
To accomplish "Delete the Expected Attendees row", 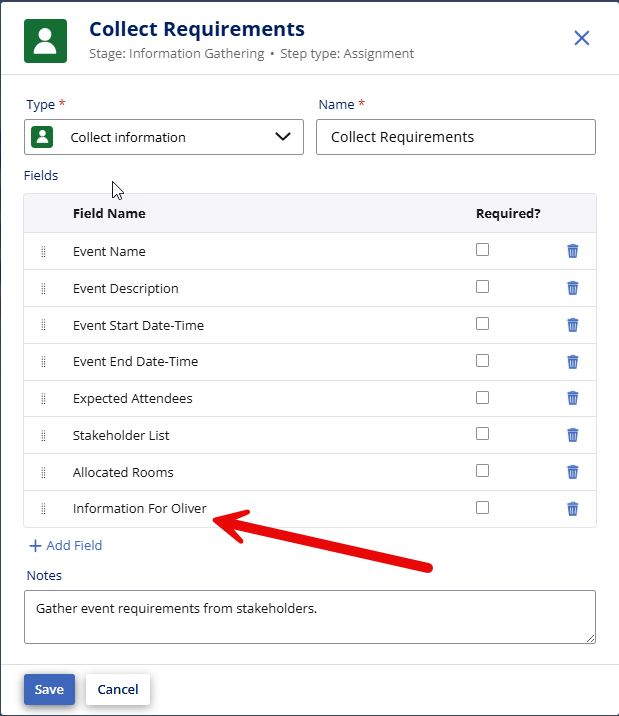I will 572,398.
